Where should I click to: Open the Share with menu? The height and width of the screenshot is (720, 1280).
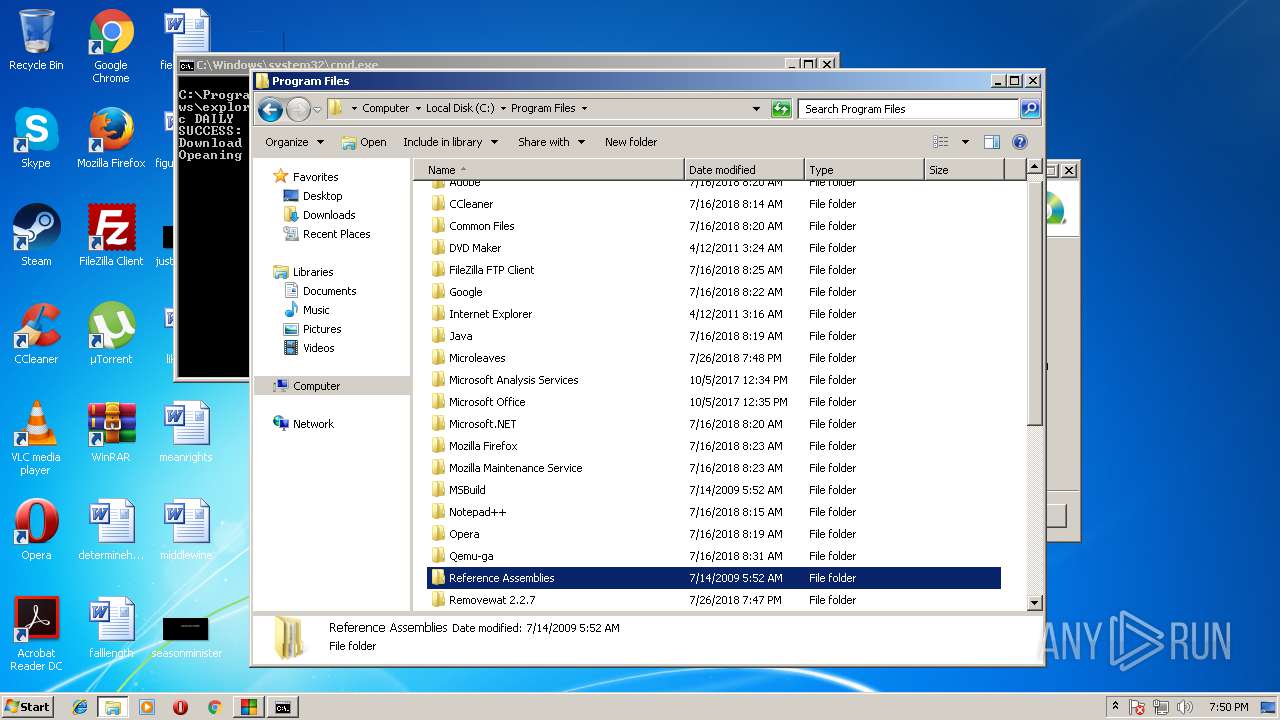(551, 142)
